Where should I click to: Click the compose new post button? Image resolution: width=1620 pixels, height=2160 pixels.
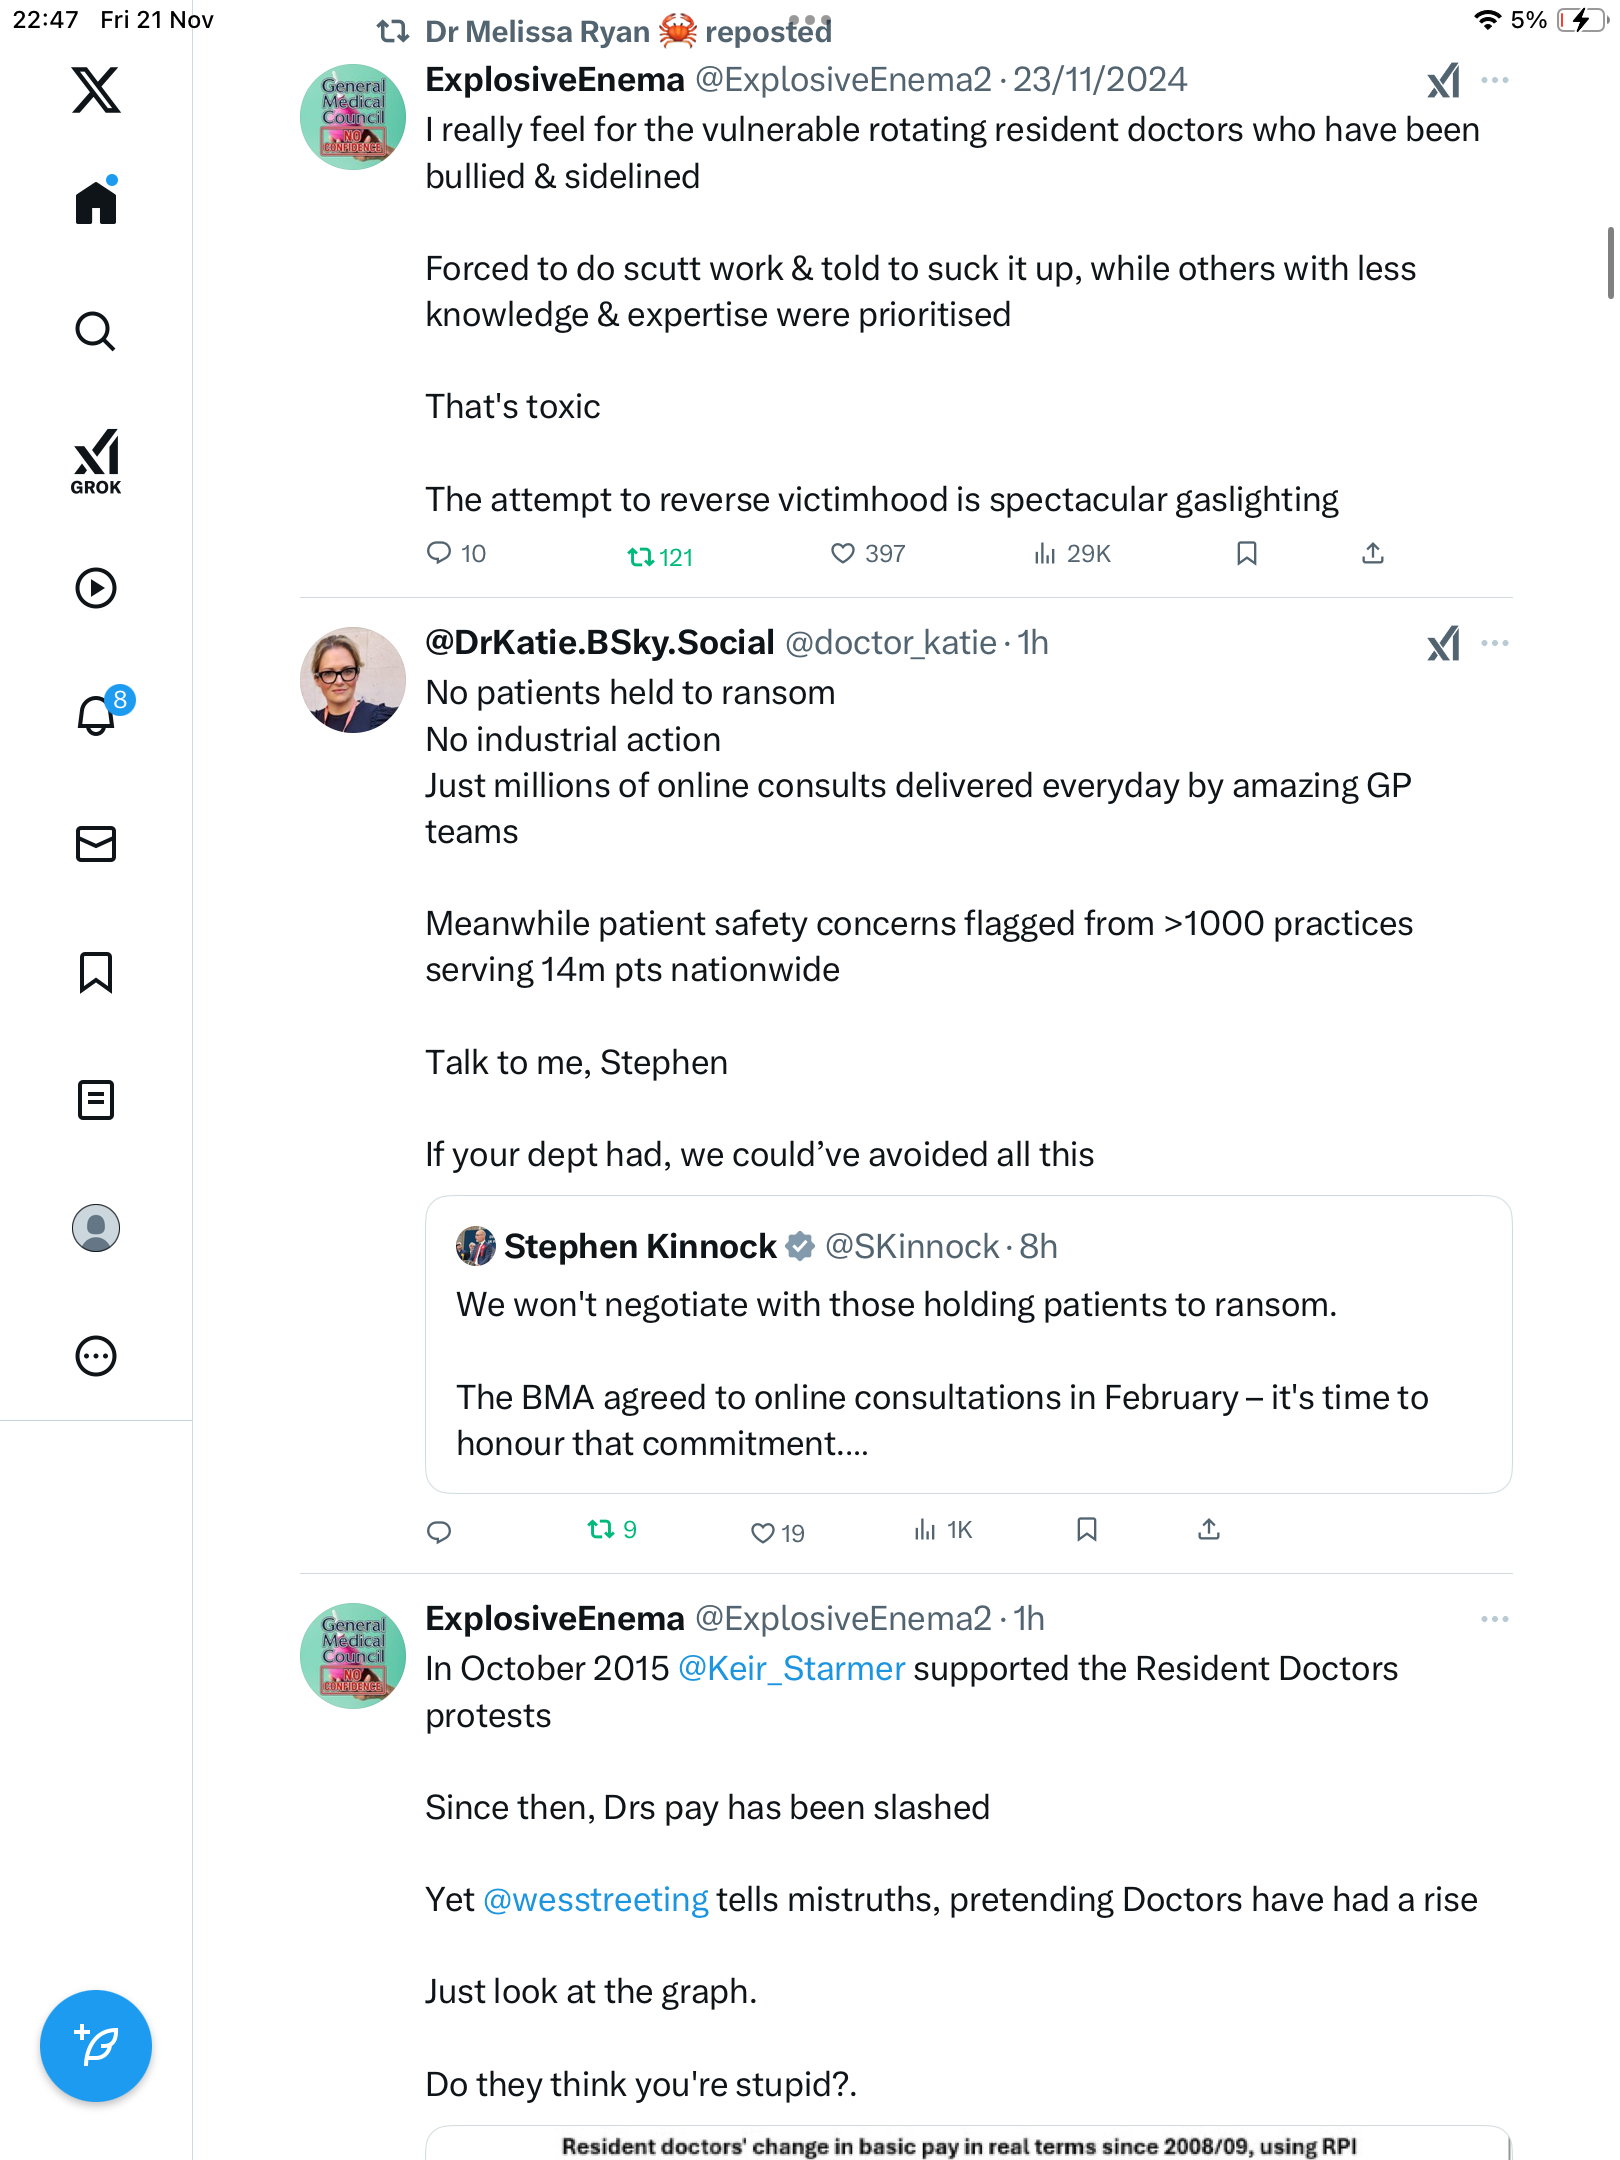pos(96,2045)
